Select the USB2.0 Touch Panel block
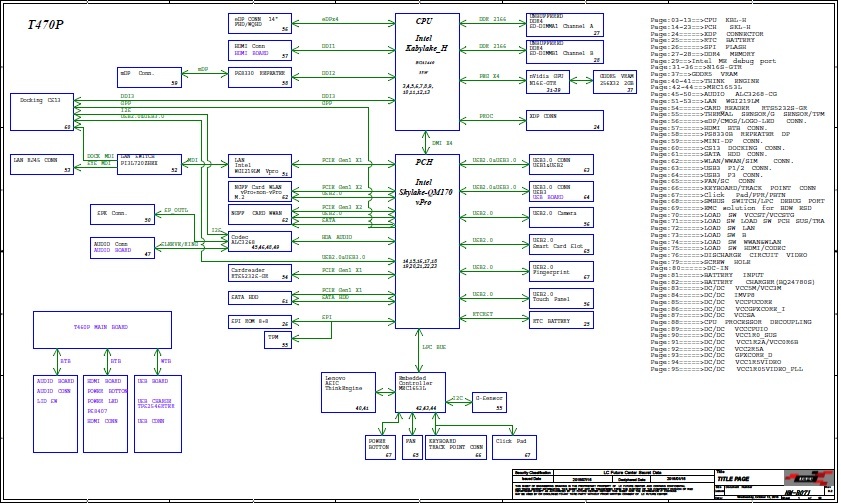The width and height of the screenshot is (841, 504). pyautogui.click(x=560, y=298)
